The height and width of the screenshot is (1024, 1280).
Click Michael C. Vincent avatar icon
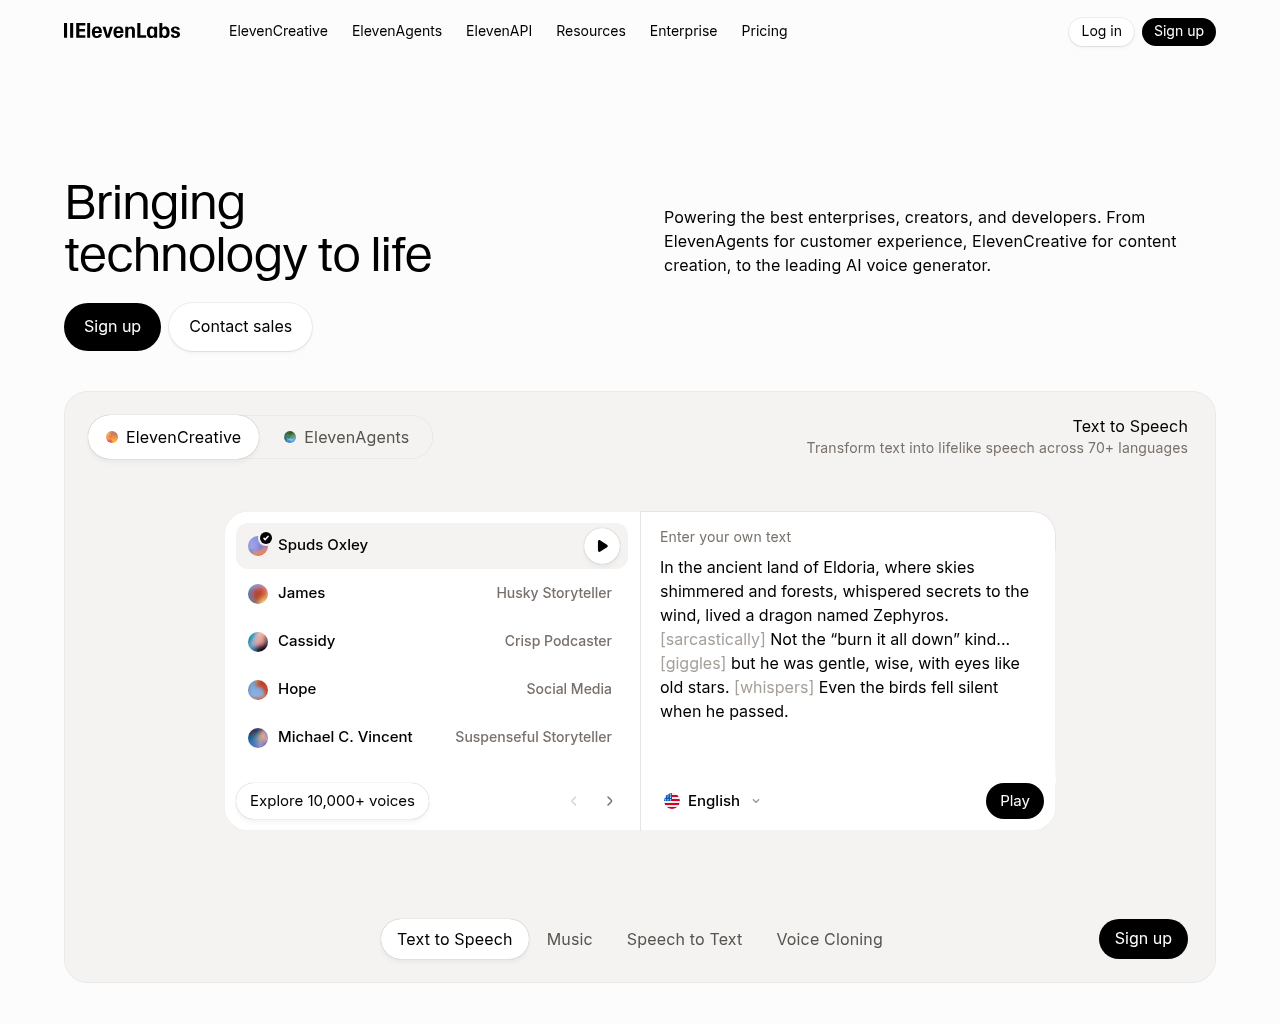pyautogui.click(x=258, y=738)
